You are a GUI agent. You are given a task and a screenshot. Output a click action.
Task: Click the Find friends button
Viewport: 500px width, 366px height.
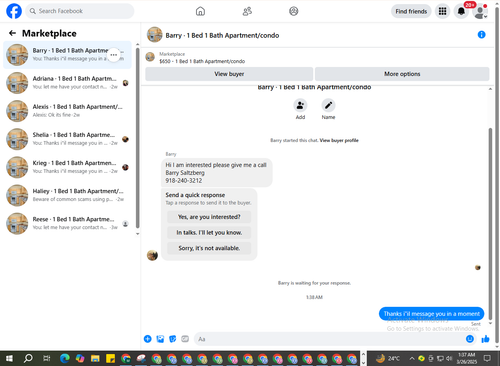tap(411, 11)
